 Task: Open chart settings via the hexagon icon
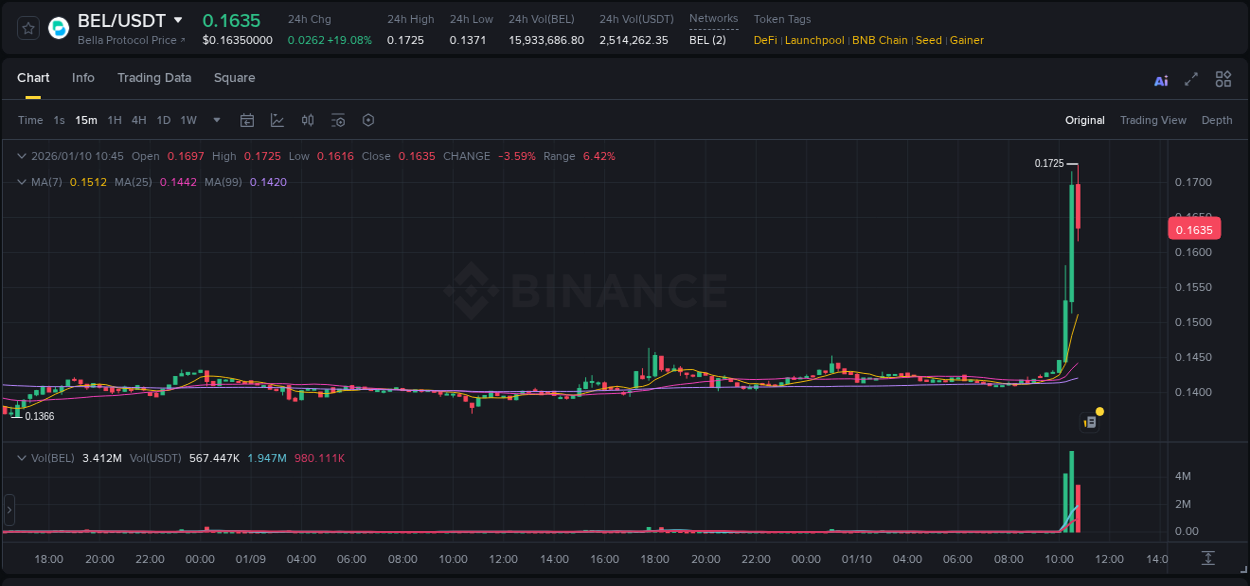[368, 120]
